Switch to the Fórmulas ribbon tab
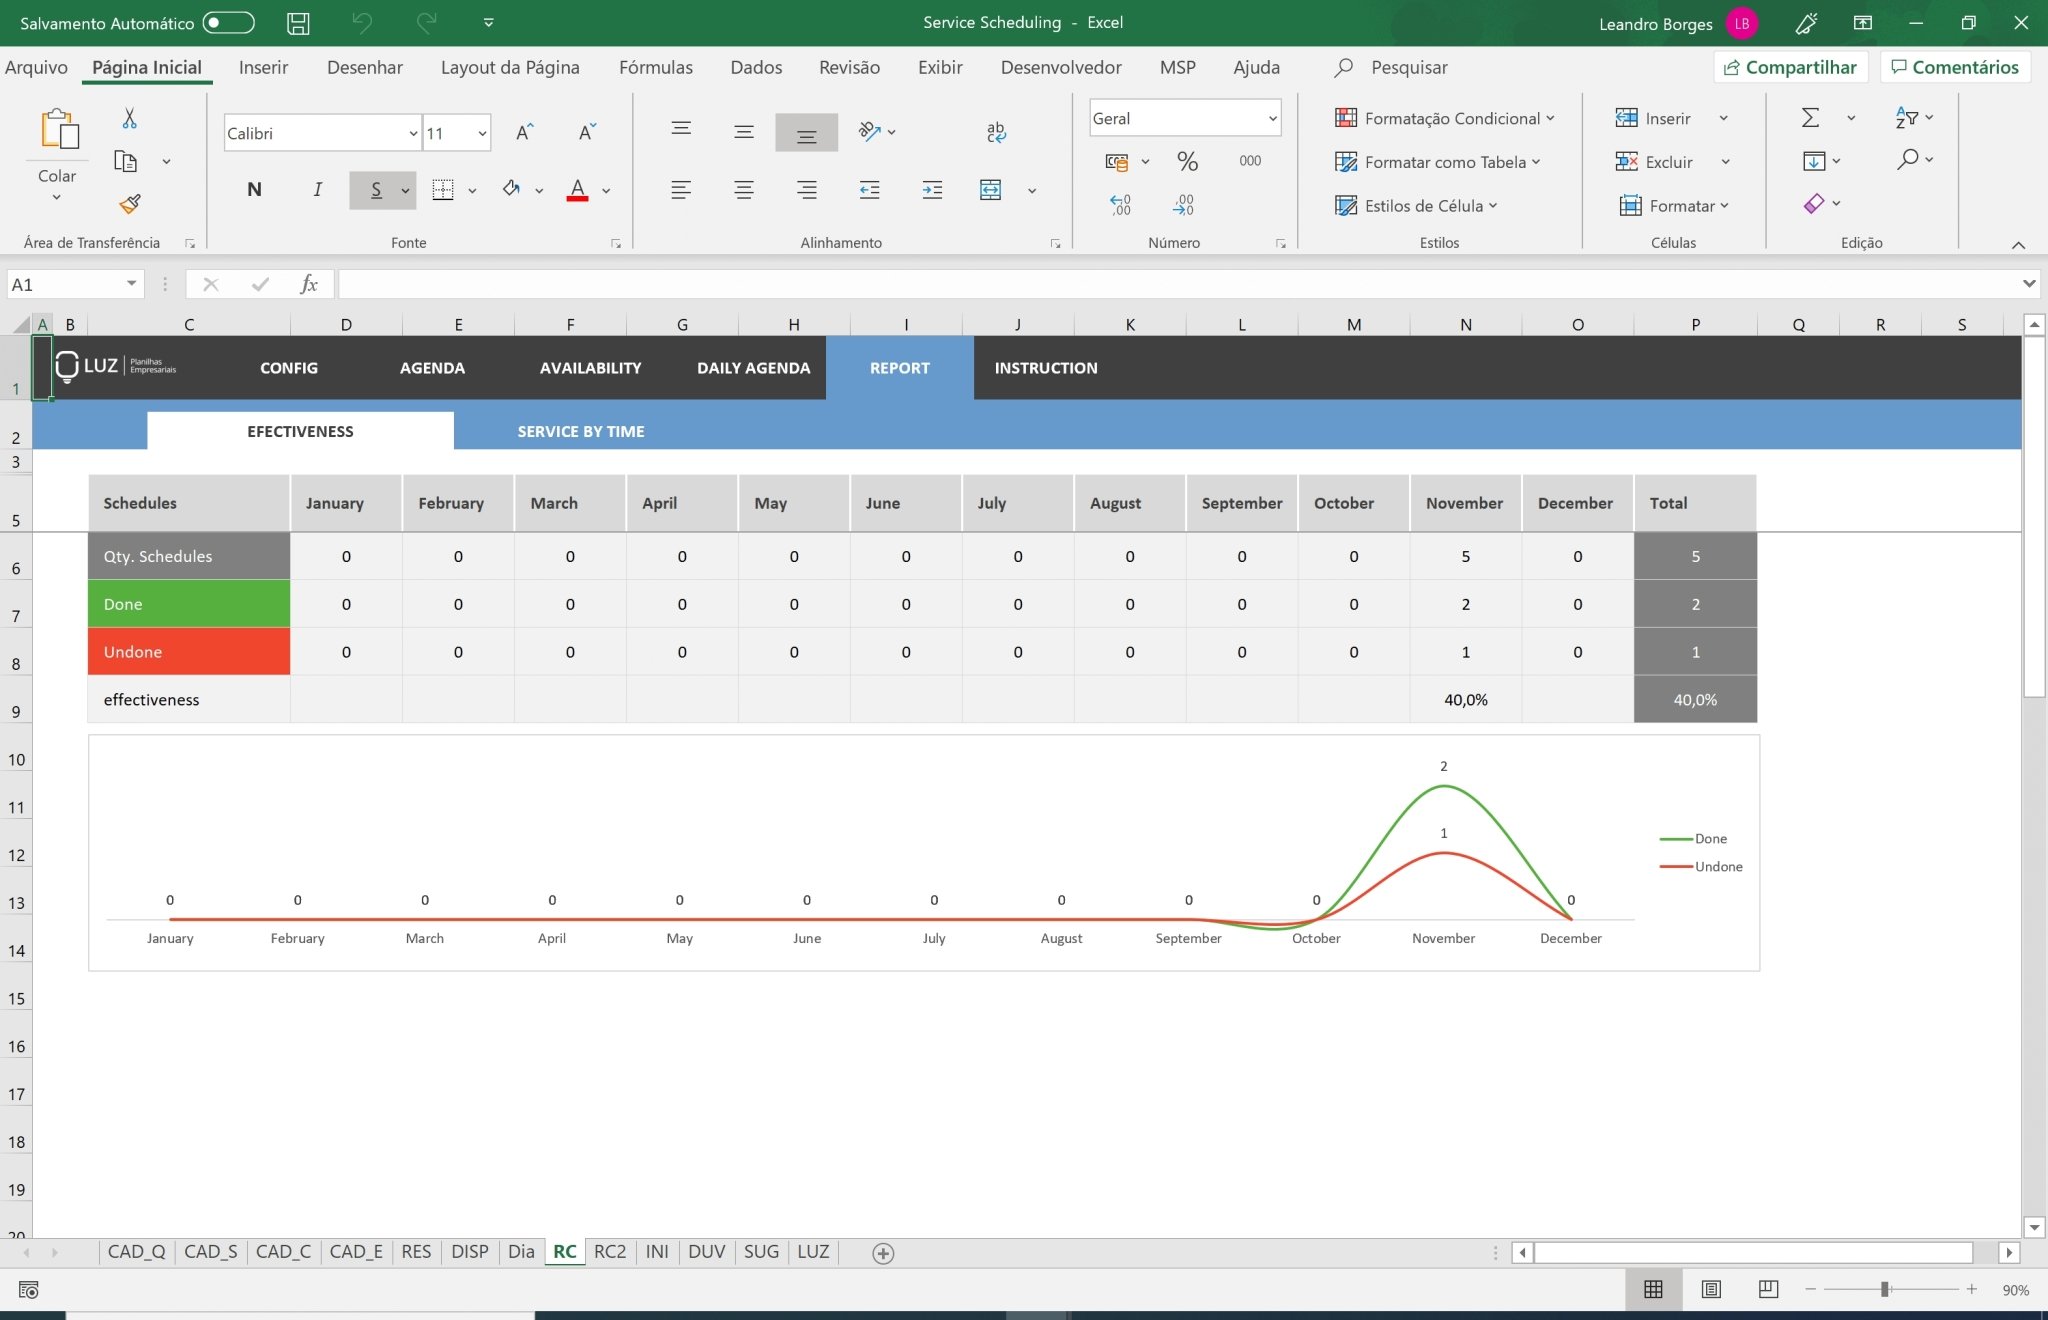The image size is (2048, 1320). (x=655, y=67)
